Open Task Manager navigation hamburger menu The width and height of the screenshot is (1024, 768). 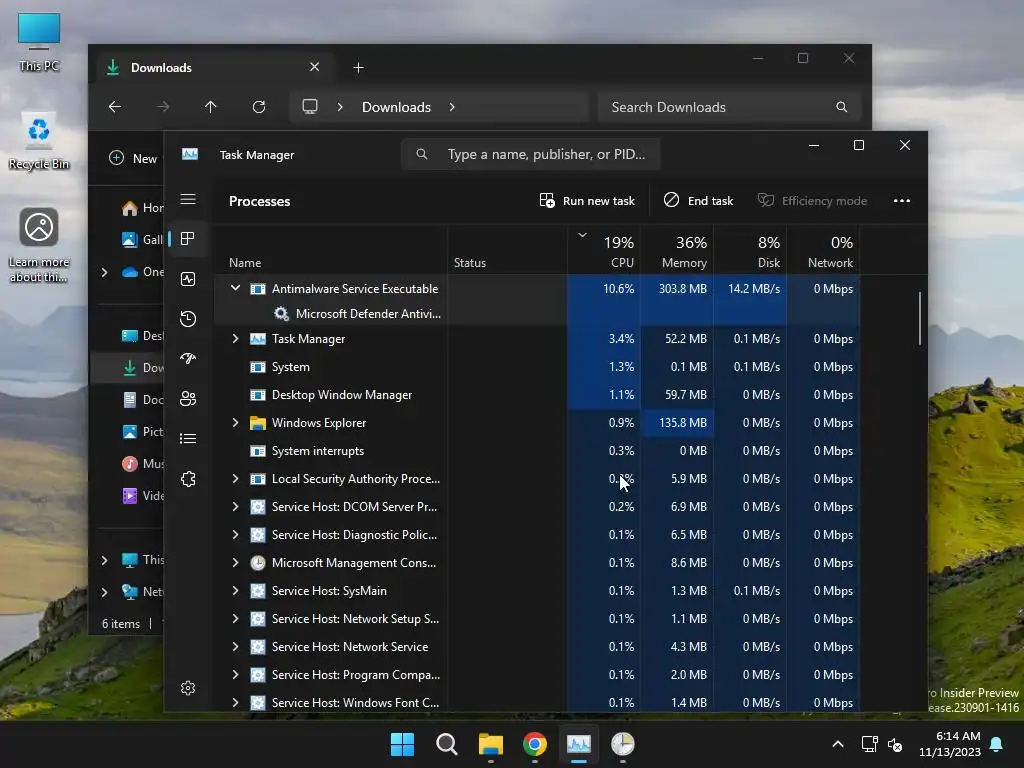[x=188, y=199]
